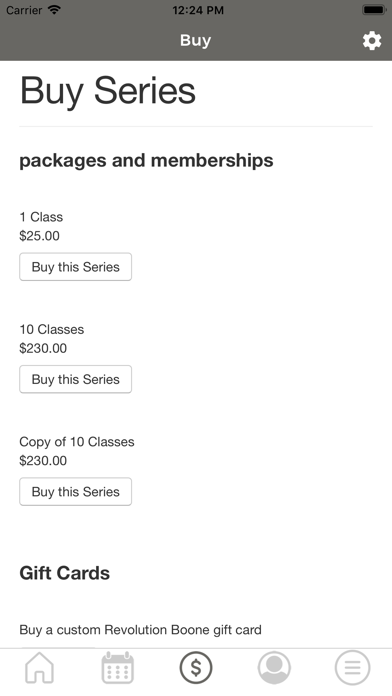Buy the Copy of 10 Classes series
Image resolution: width=392 pixels, height=696 pixels.
click(75, 491)
